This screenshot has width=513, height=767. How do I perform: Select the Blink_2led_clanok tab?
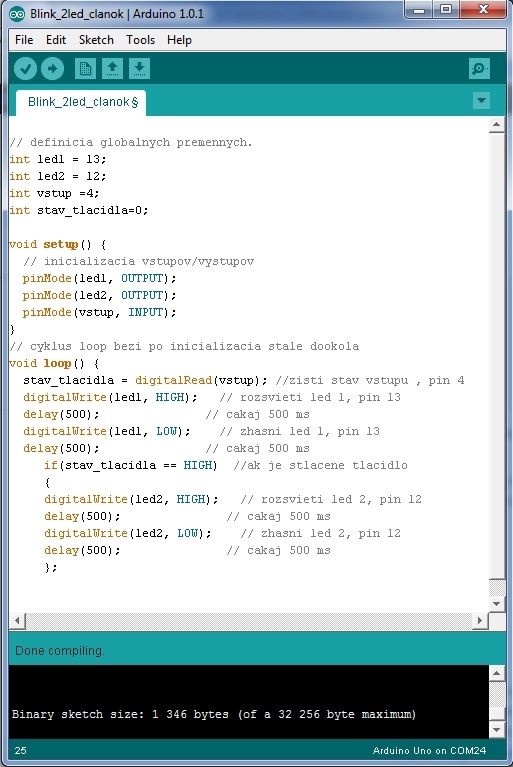click(x=81, y=102)
